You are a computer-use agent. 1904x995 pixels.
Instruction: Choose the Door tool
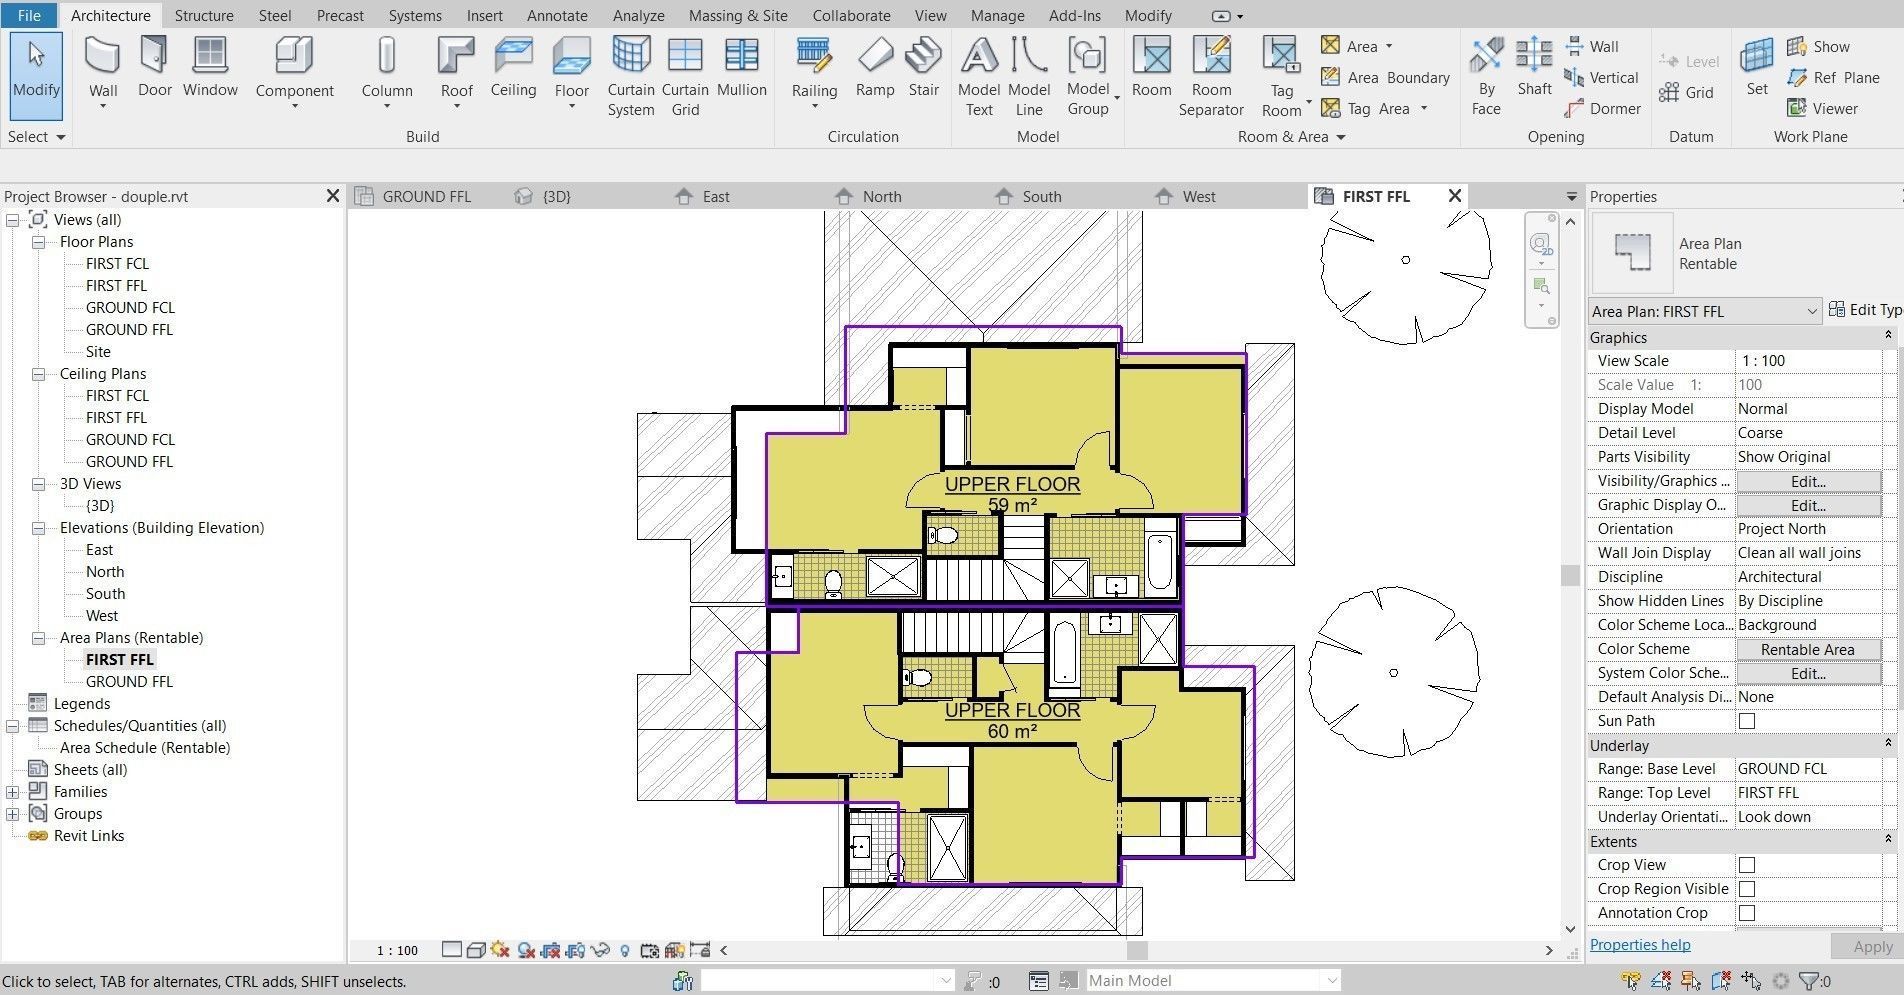click(x=154, y=68)
